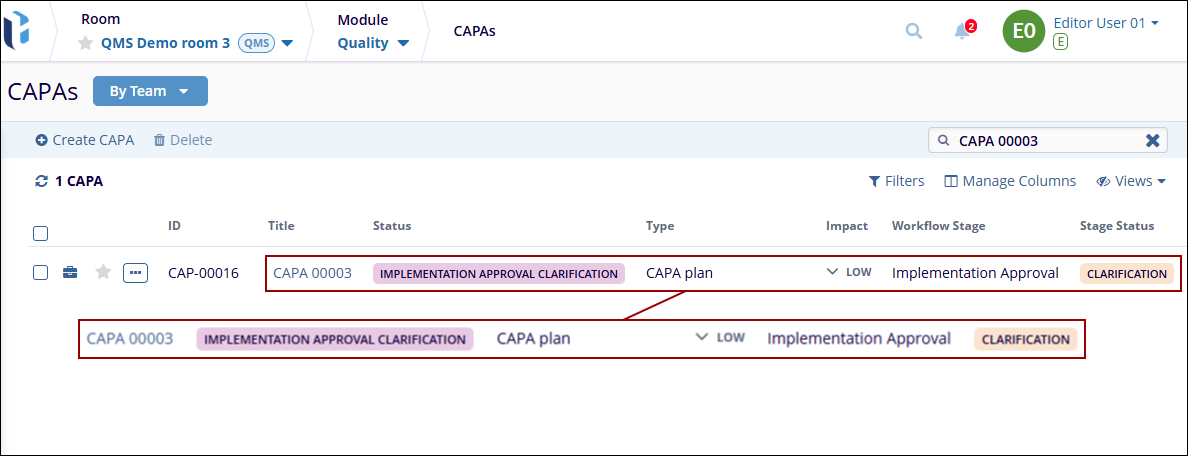
Task: Open the notifications bell icon
Action: [962, 31]
